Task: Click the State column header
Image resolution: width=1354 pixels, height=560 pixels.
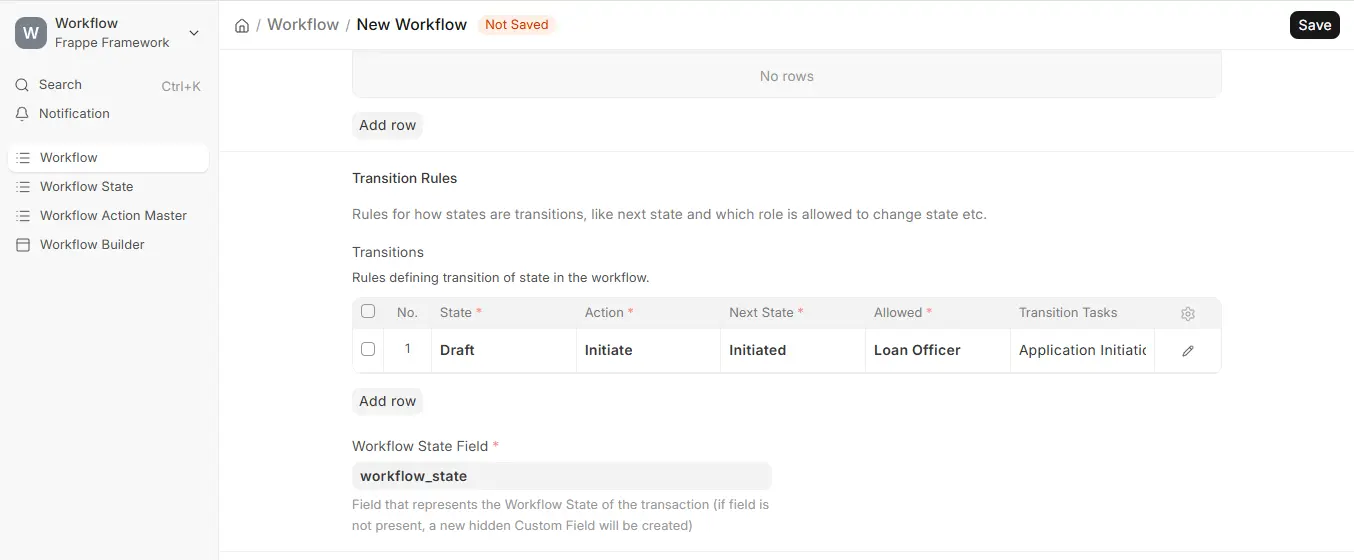Action: click(x=504, y=313)
